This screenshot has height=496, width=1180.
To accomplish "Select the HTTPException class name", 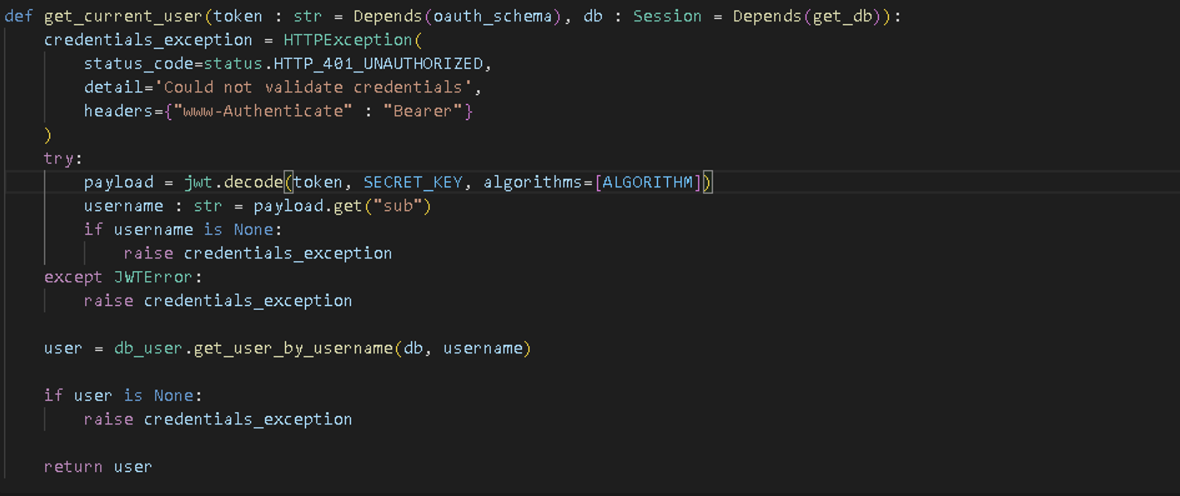I will click(343, 40).
